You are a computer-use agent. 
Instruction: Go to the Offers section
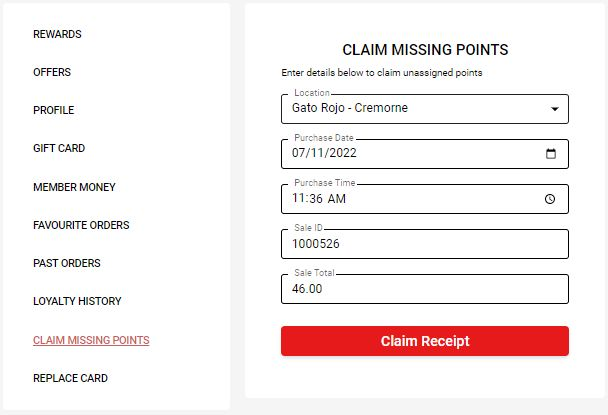52,72
